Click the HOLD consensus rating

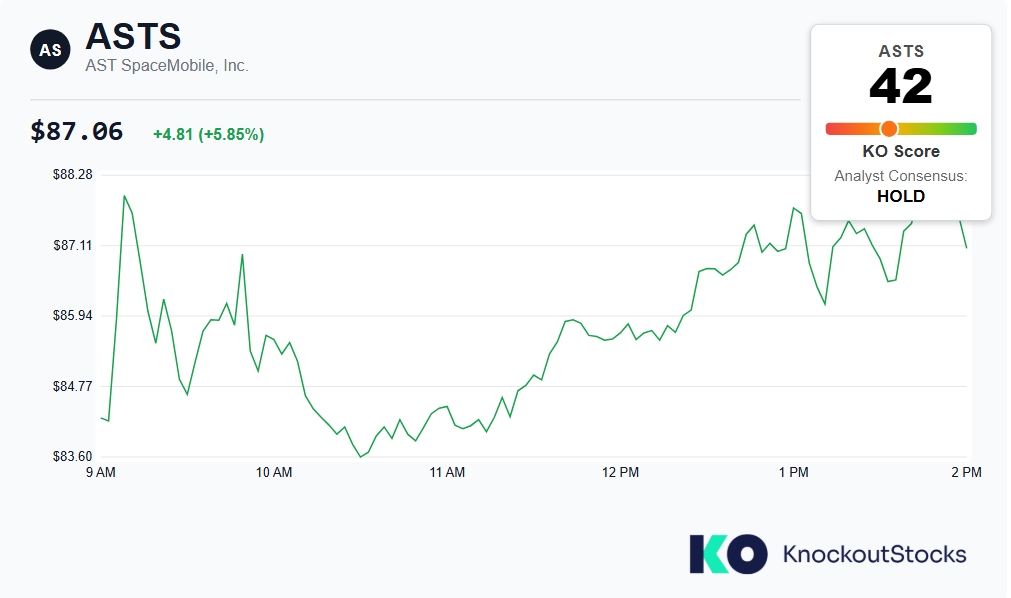click(x=901, y=196)
